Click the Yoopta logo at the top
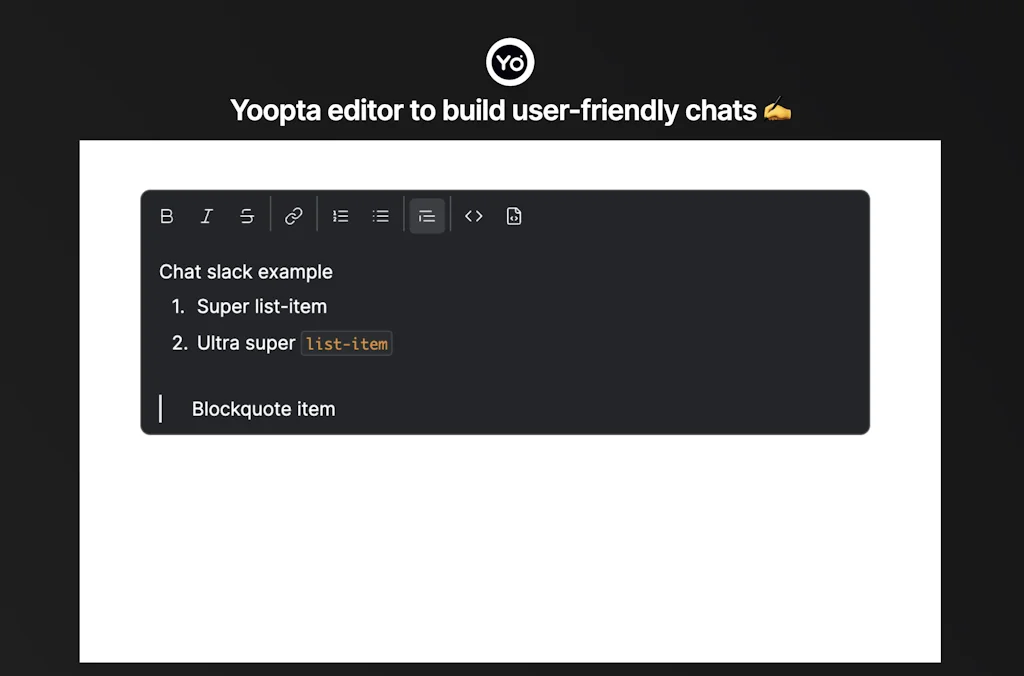The height and width of the screenshot is (676, 1024). 511,61
